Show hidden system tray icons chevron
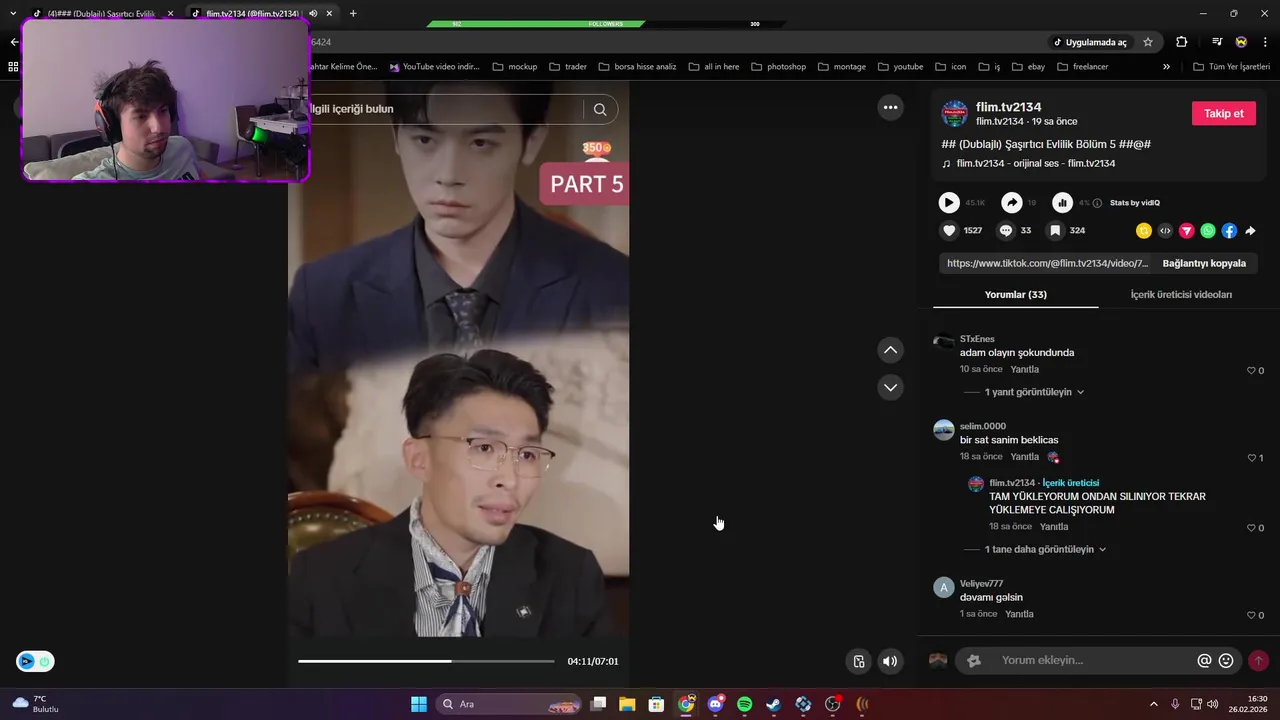This screenshot has height=720, width=1280. coord(1153,704)
